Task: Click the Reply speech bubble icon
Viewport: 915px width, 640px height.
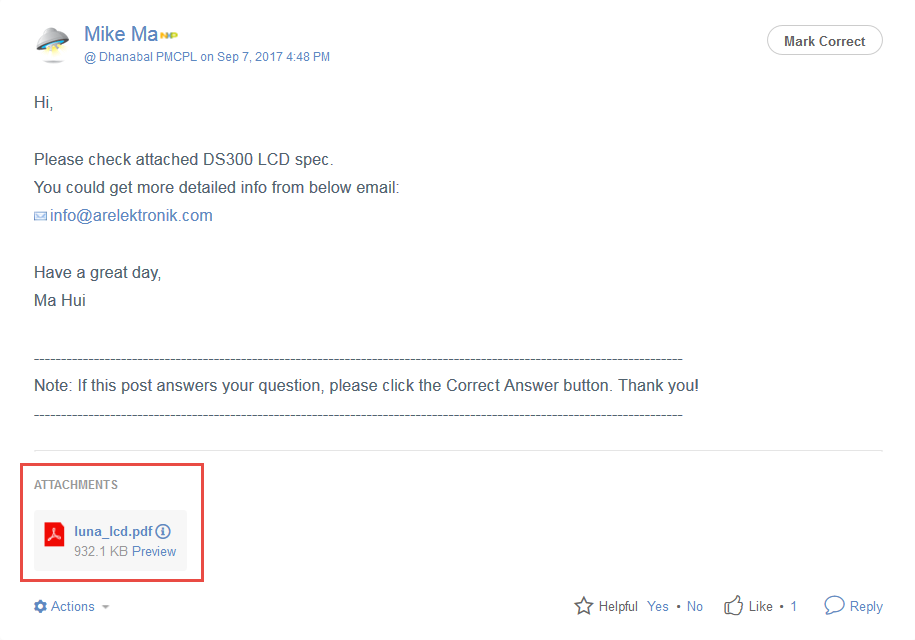Action: 834,606
